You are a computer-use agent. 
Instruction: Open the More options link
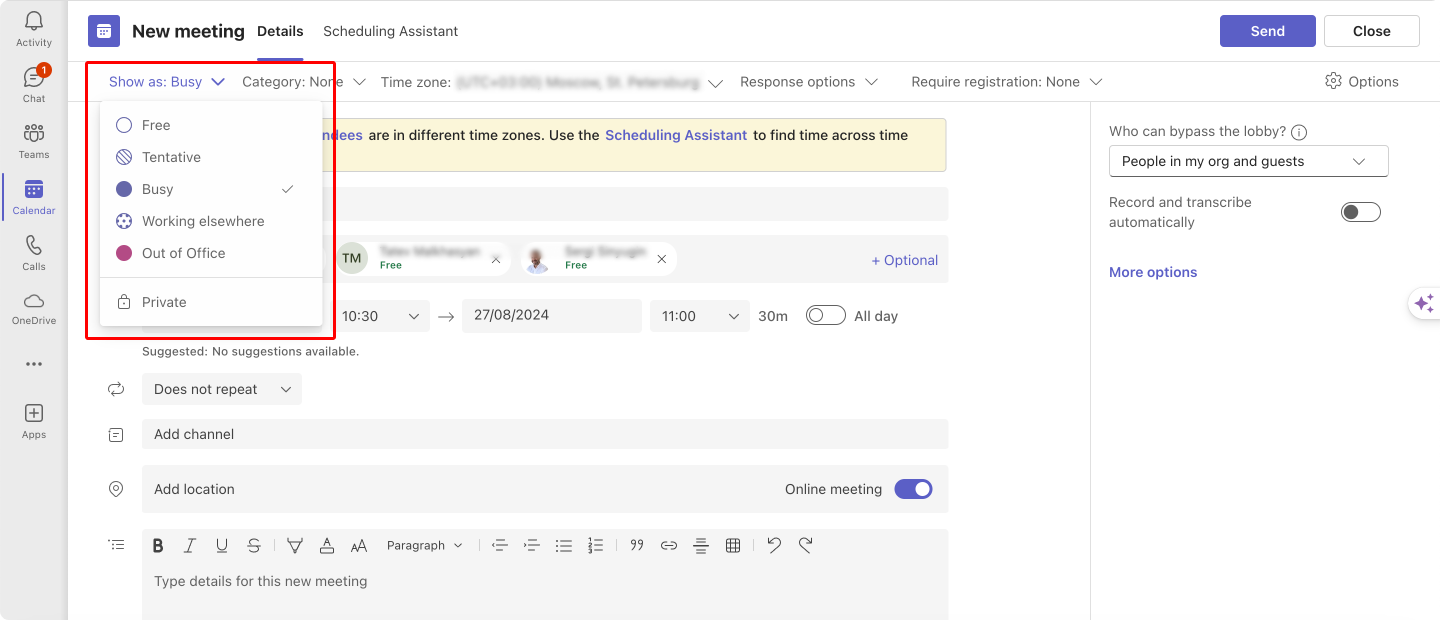tap(1153, 272)
